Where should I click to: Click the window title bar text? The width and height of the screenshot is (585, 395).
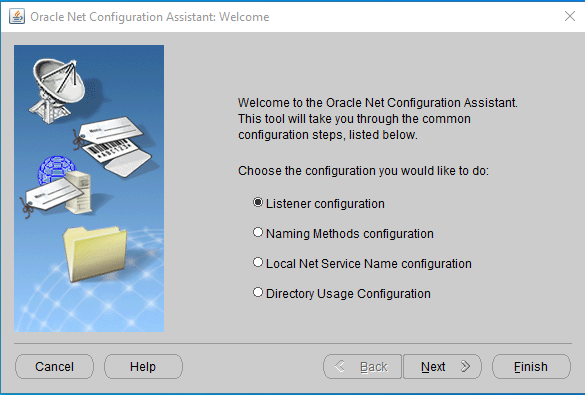tap(150, 17)
